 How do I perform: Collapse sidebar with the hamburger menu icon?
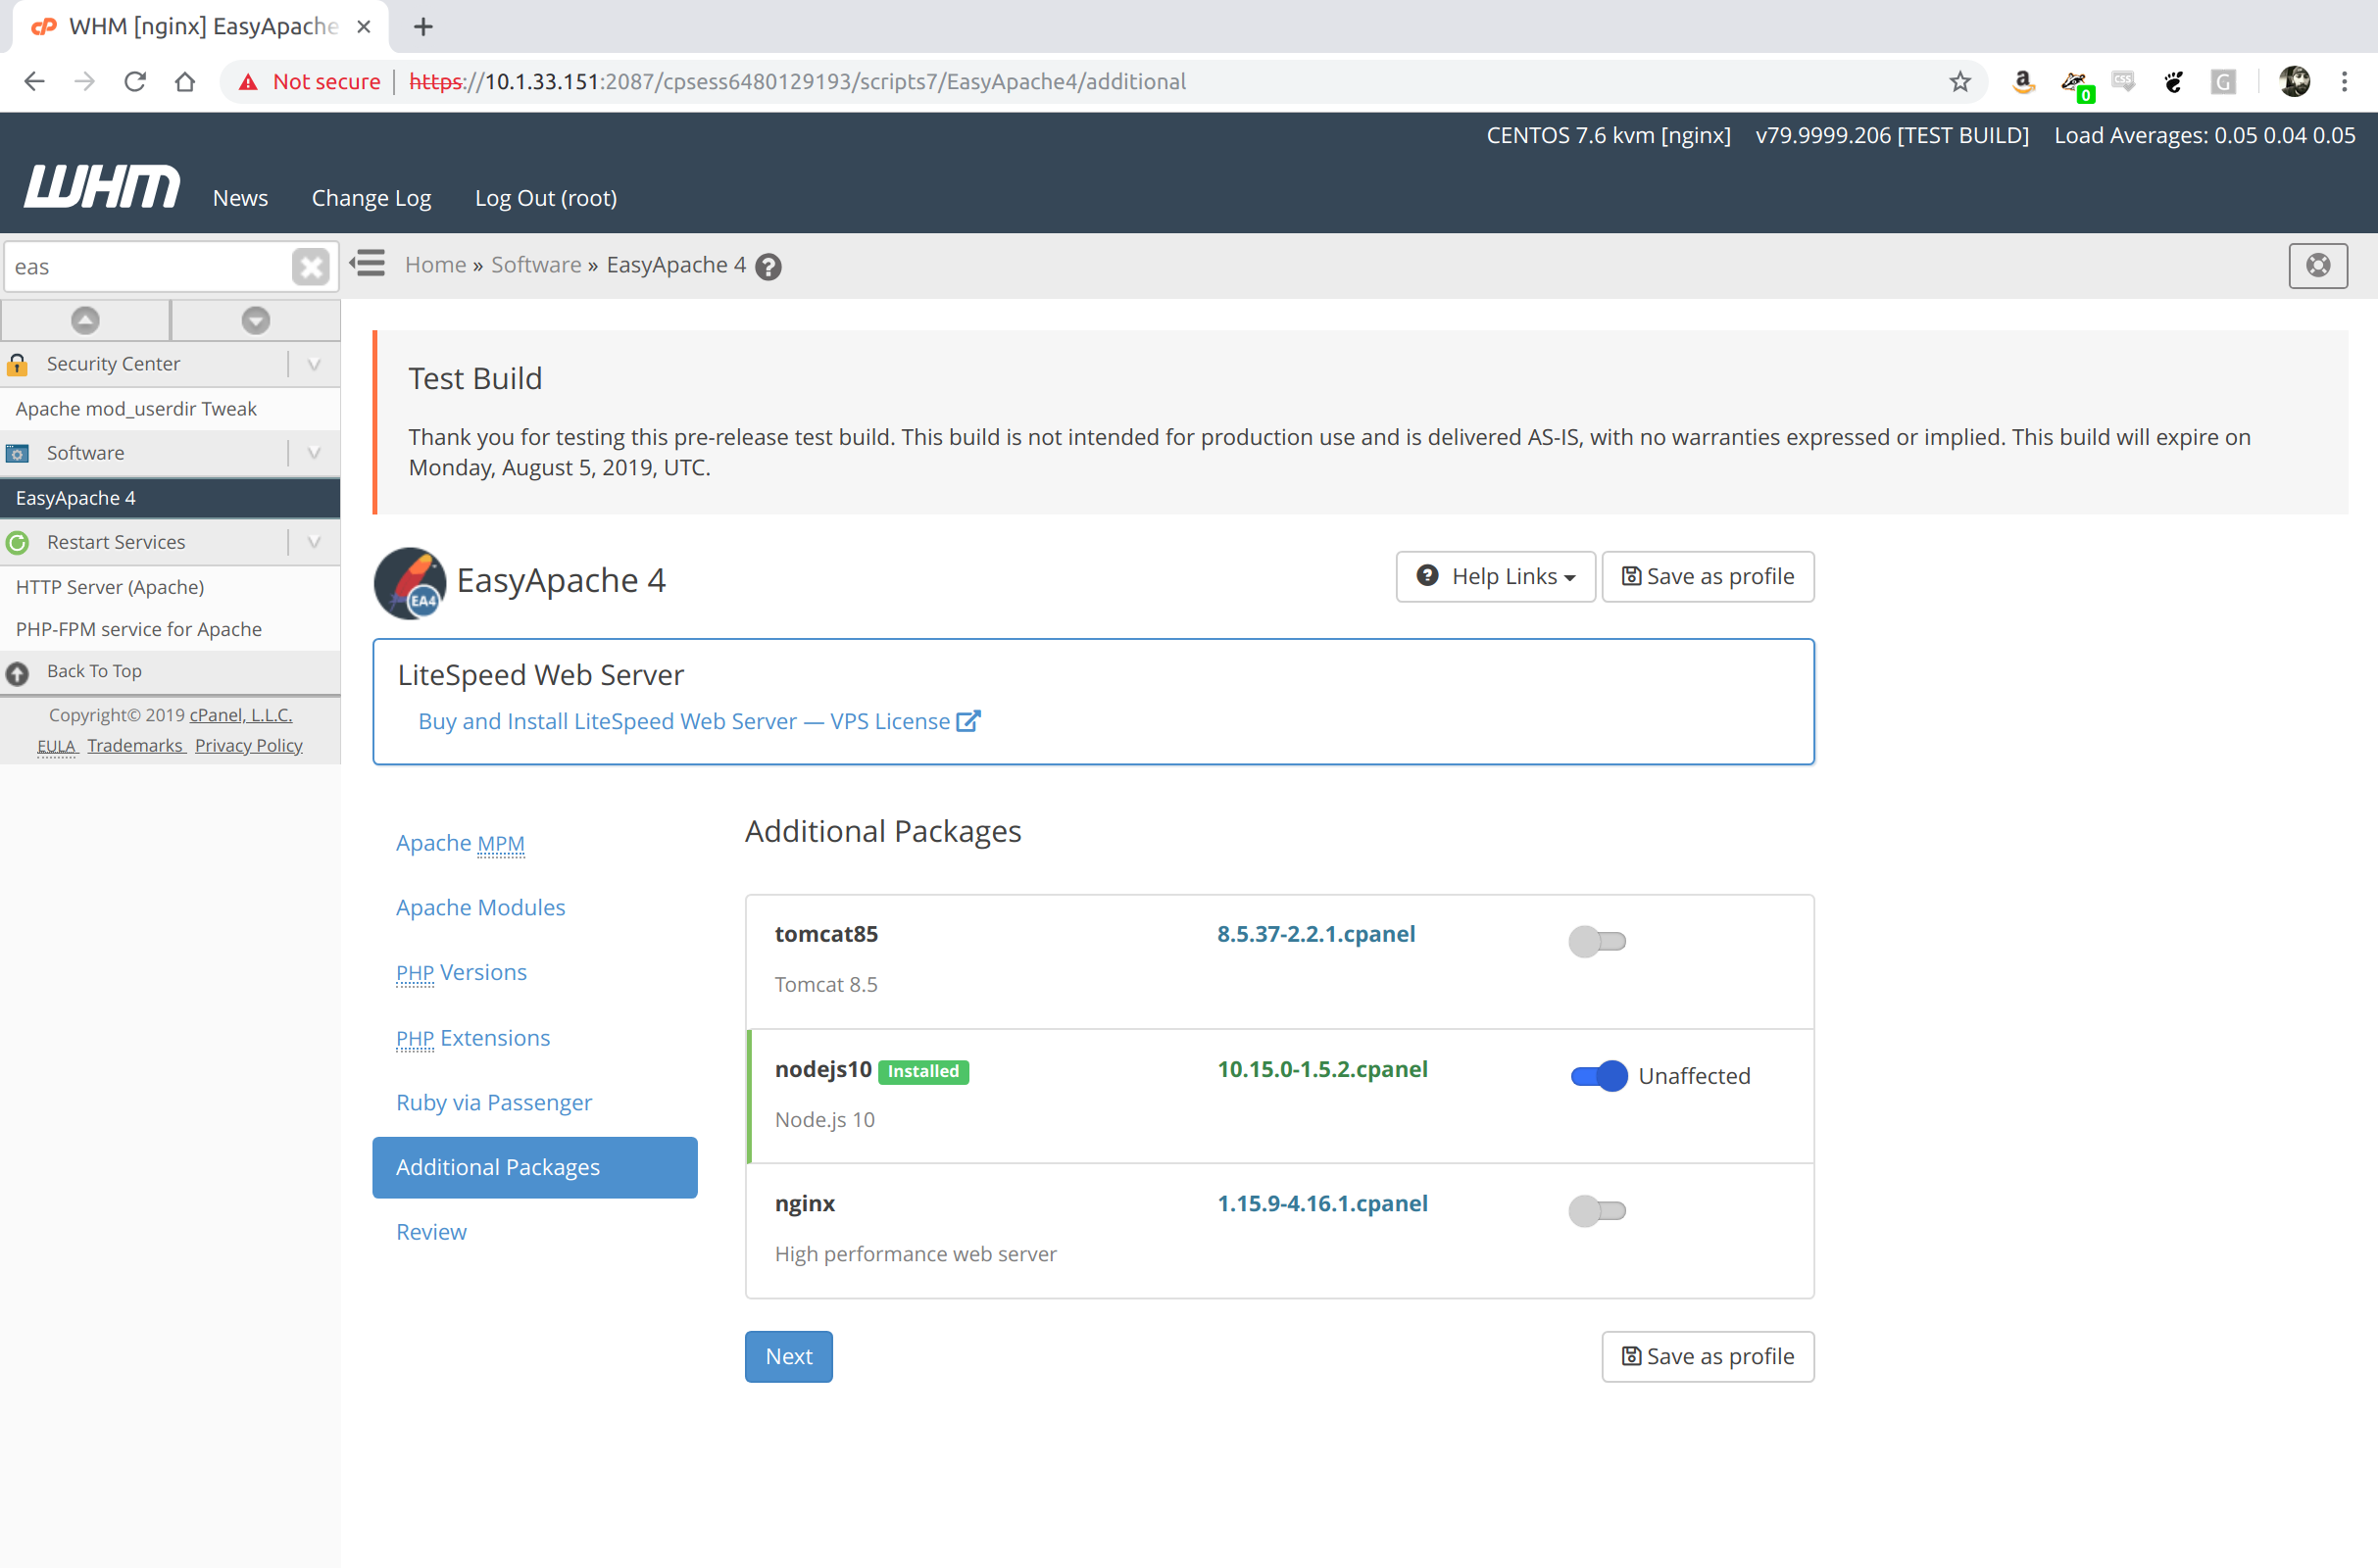click(368, 264)
